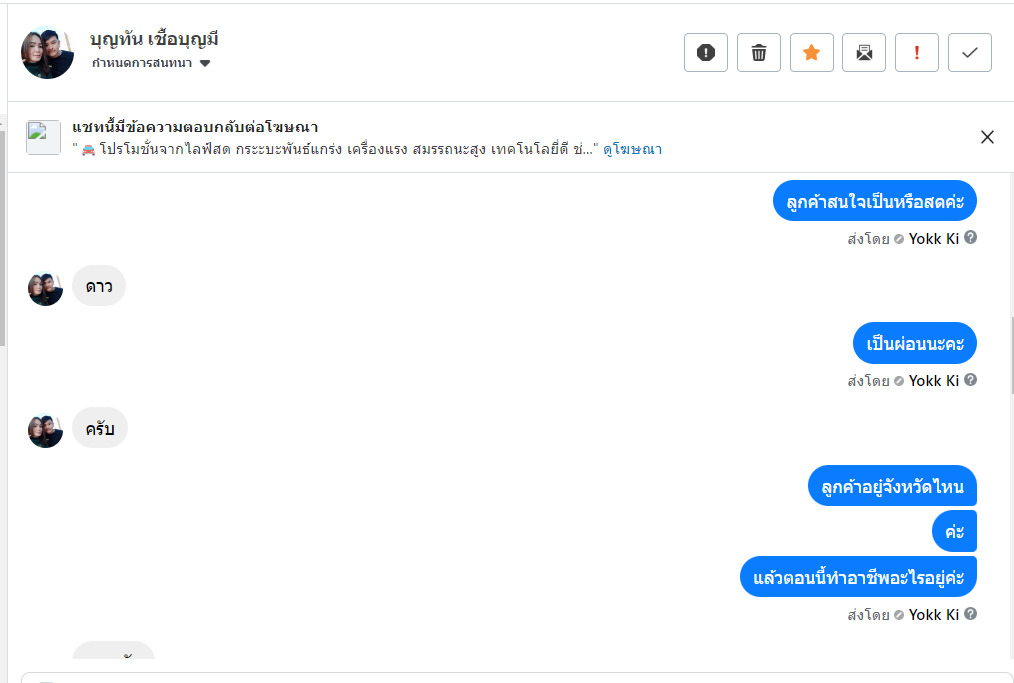
Task: Click the ad thumbnail in the banner
Action: (x=44, y=137)
